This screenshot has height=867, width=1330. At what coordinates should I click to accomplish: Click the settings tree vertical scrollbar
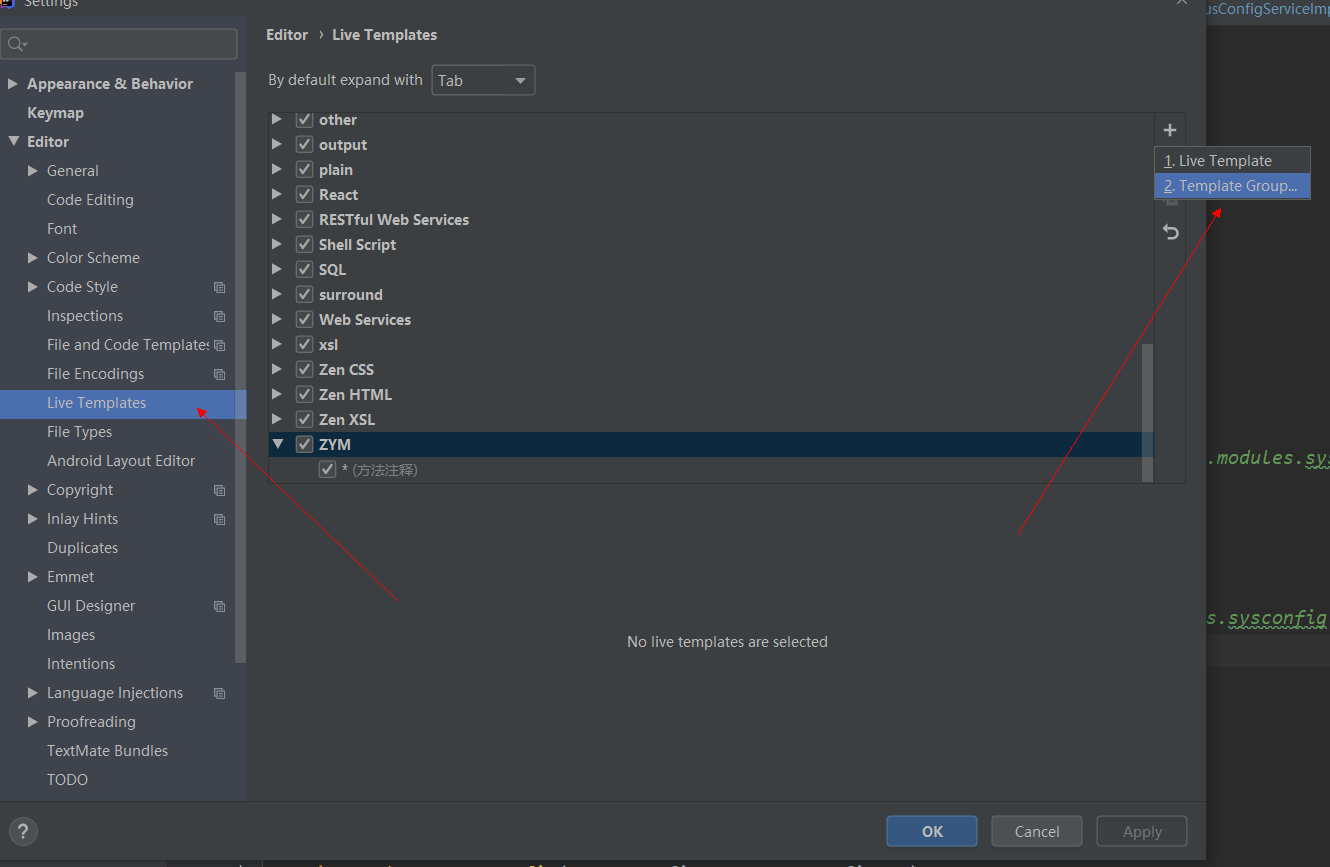pyautogui.click(x=240, y=366)
